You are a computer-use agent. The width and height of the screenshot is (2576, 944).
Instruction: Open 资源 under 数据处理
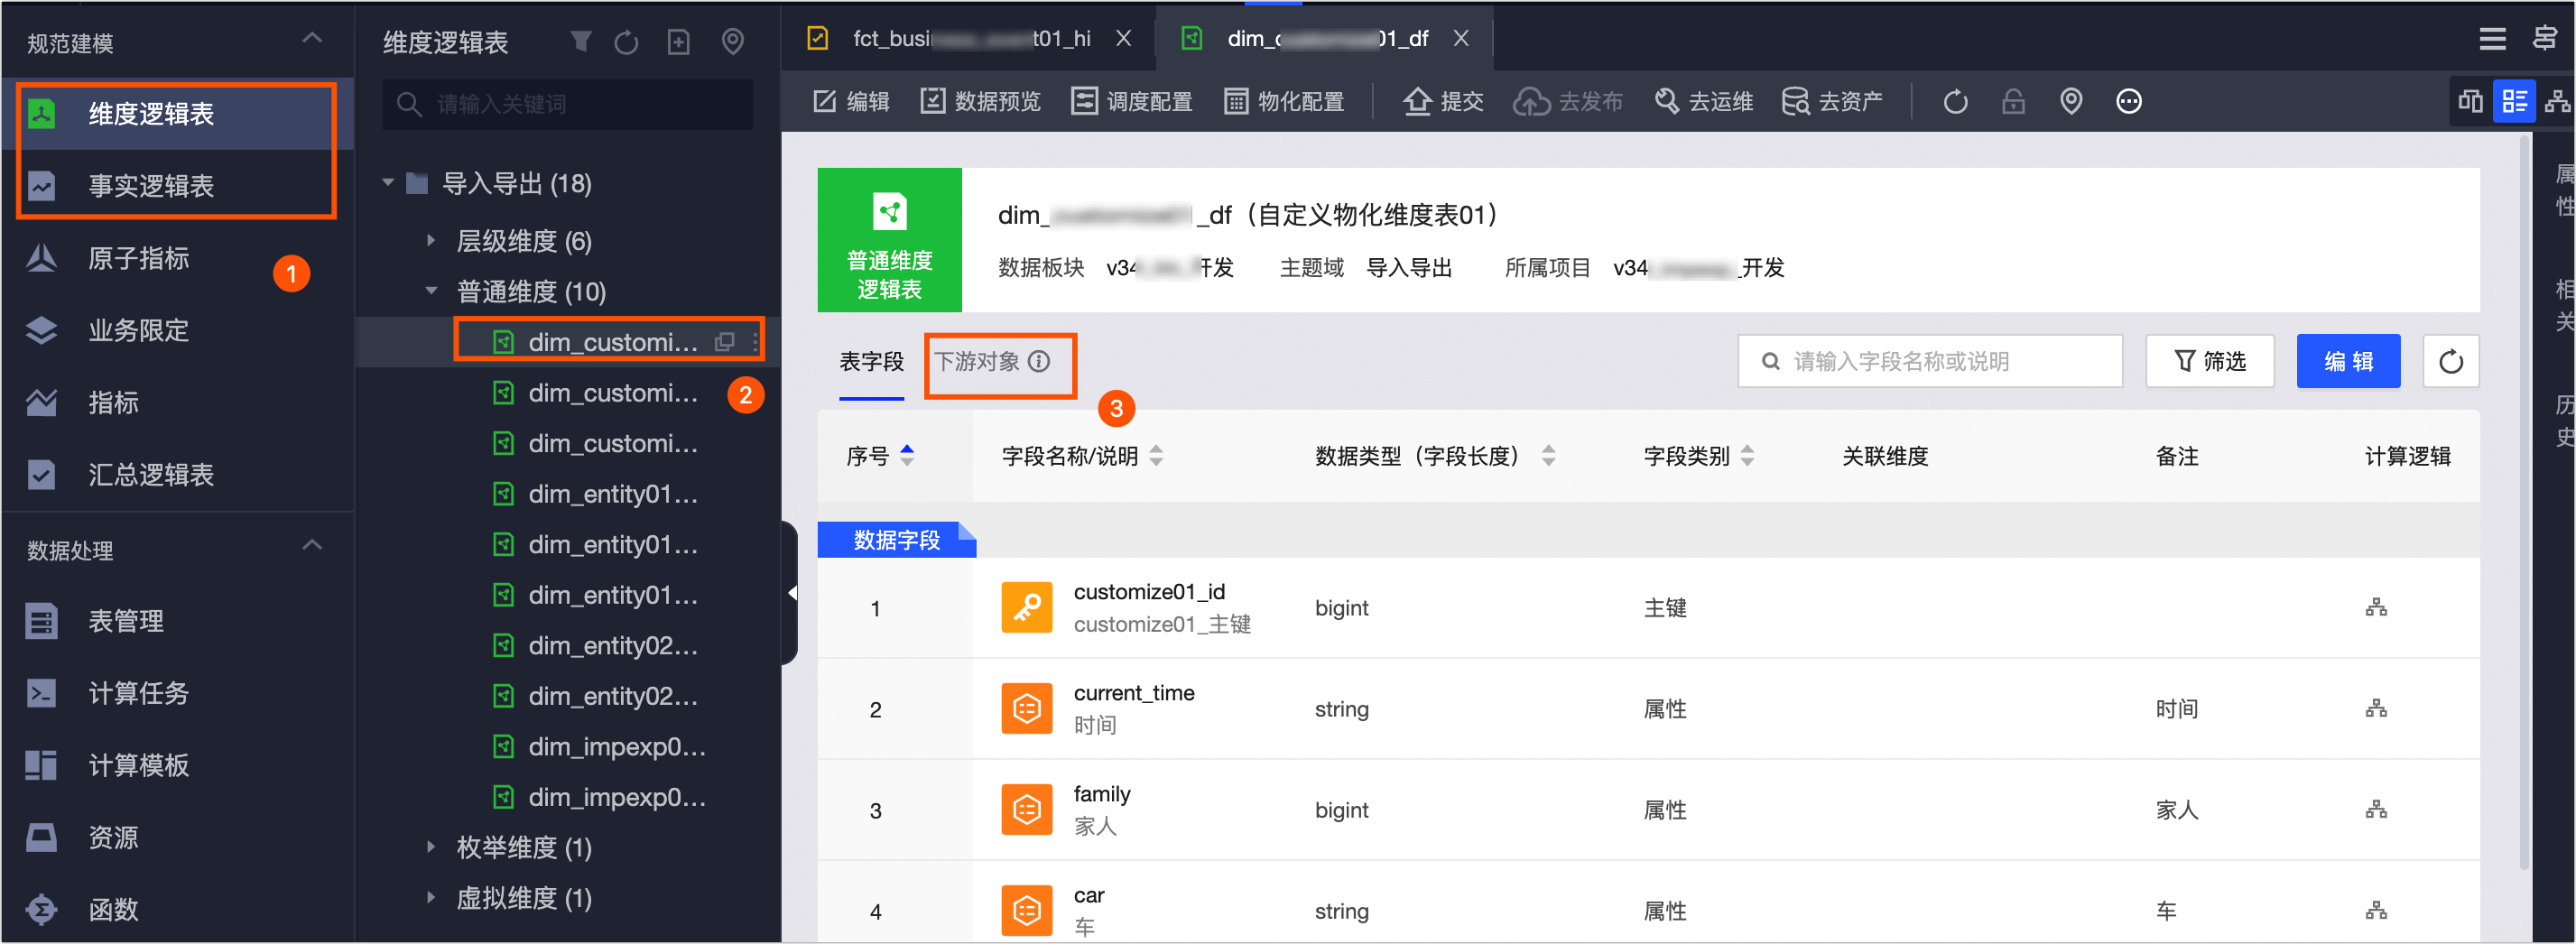[x=113, y=837]
